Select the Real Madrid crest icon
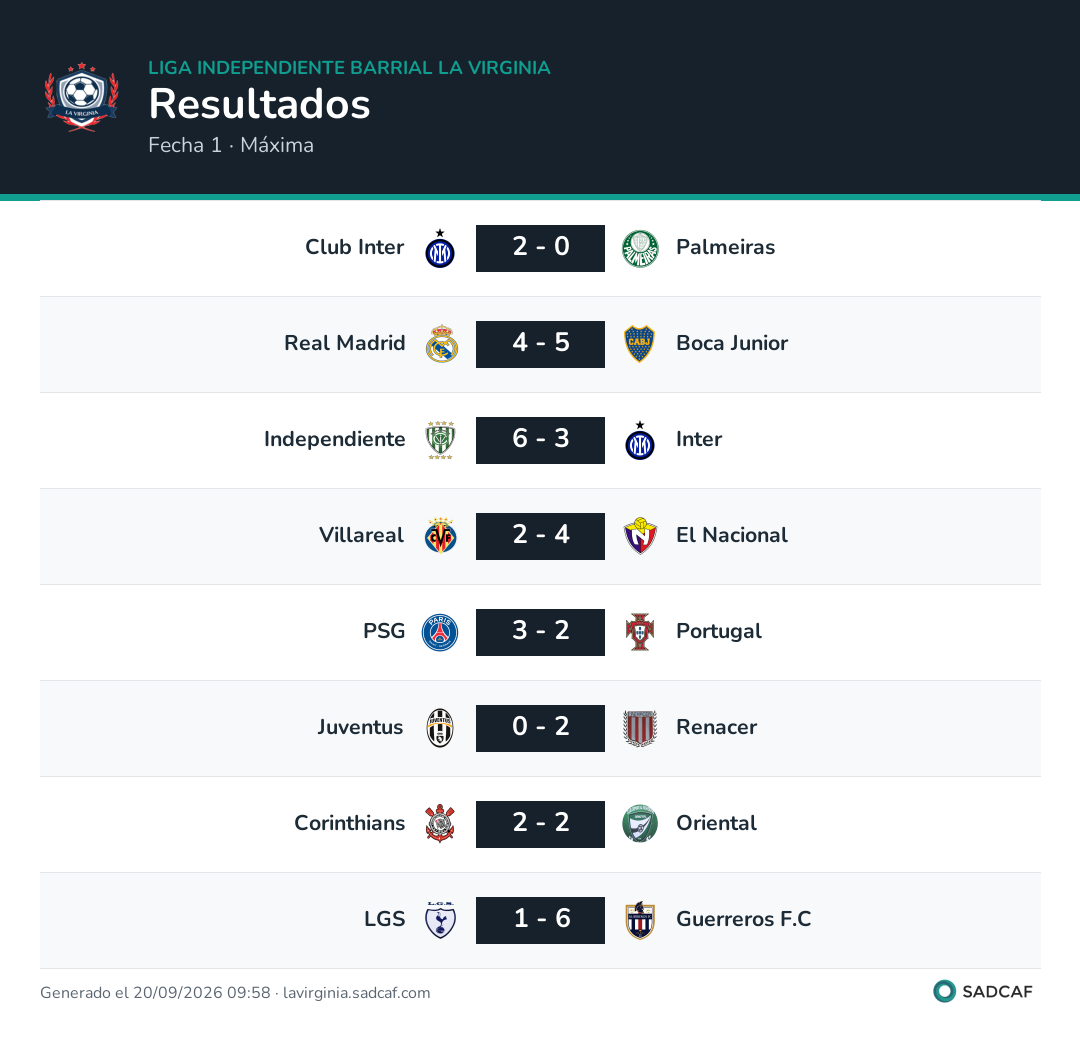 point(441,344)
